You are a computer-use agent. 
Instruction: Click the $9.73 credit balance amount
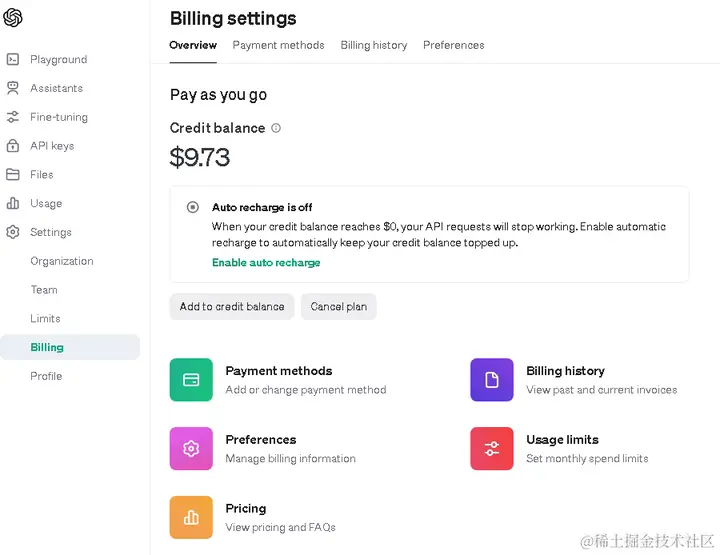point(200,157)
